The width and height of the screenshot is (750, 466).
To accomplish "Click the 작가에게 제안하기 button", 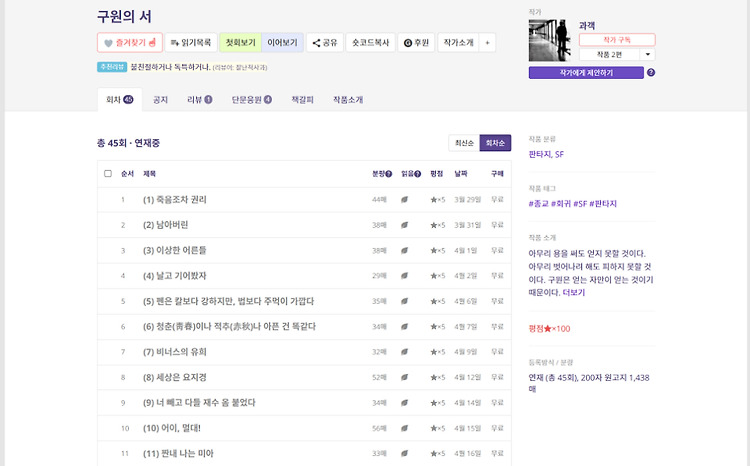I will pyautogui.click(x=586, y=73).
